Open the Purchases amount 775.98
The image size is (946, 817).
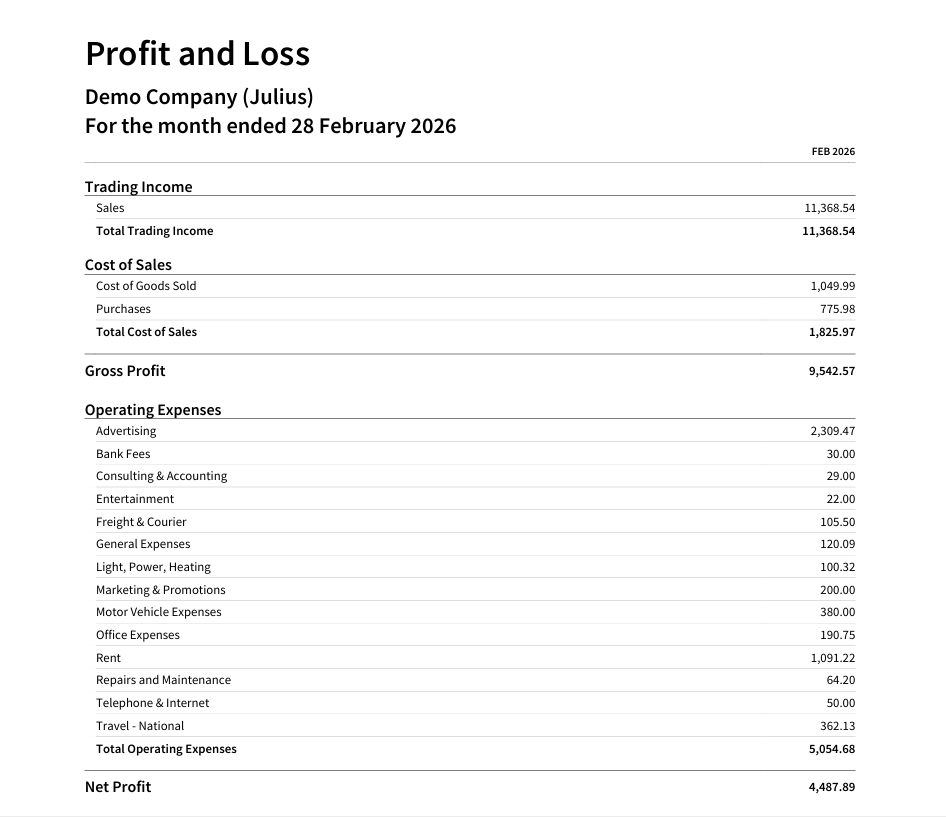(x=837, y=309)
